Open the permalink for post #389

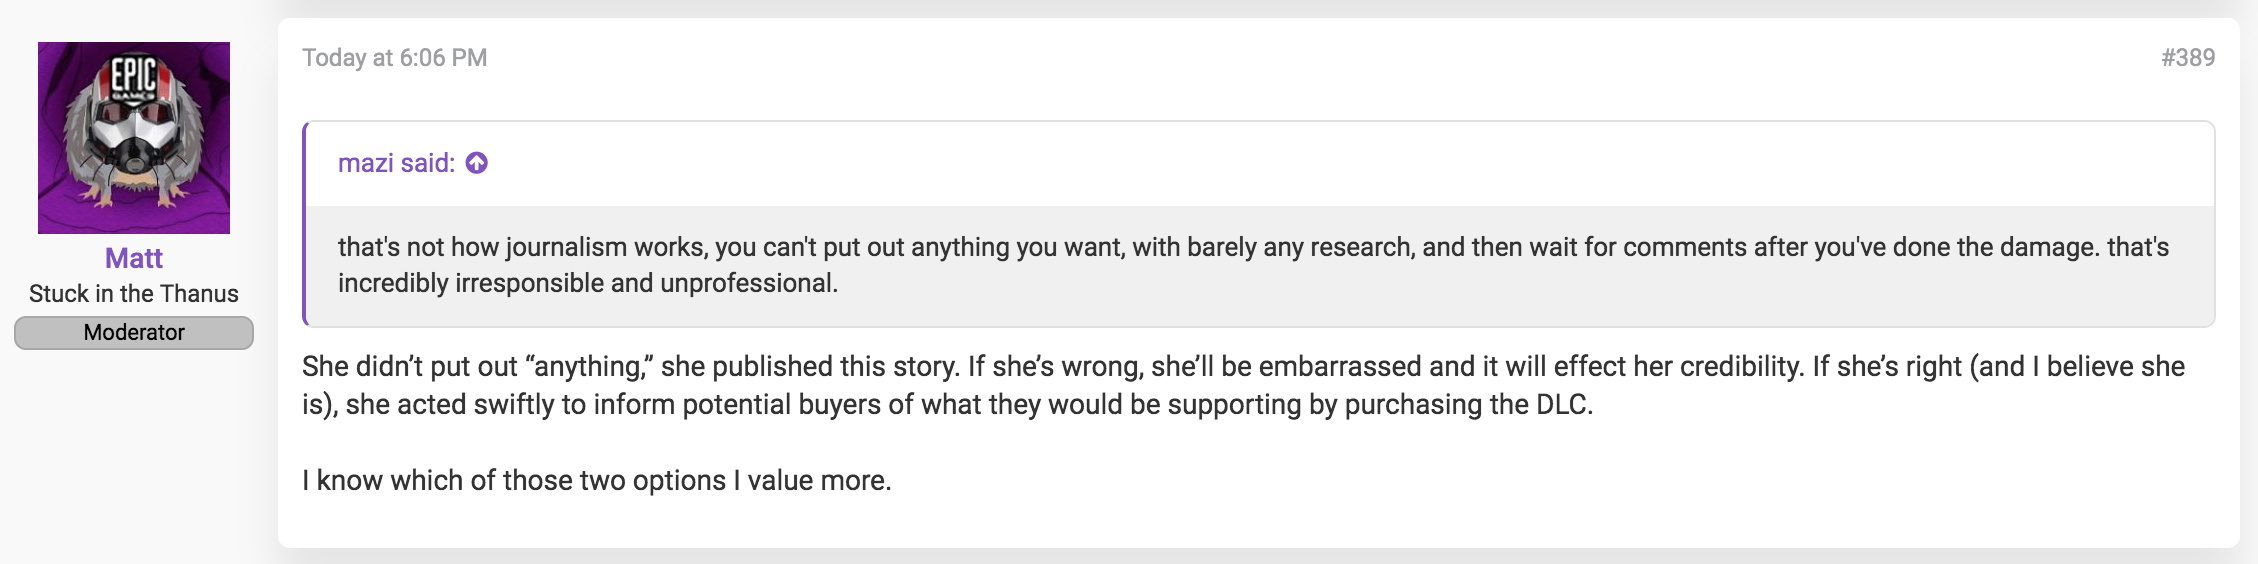[2188, 58]
